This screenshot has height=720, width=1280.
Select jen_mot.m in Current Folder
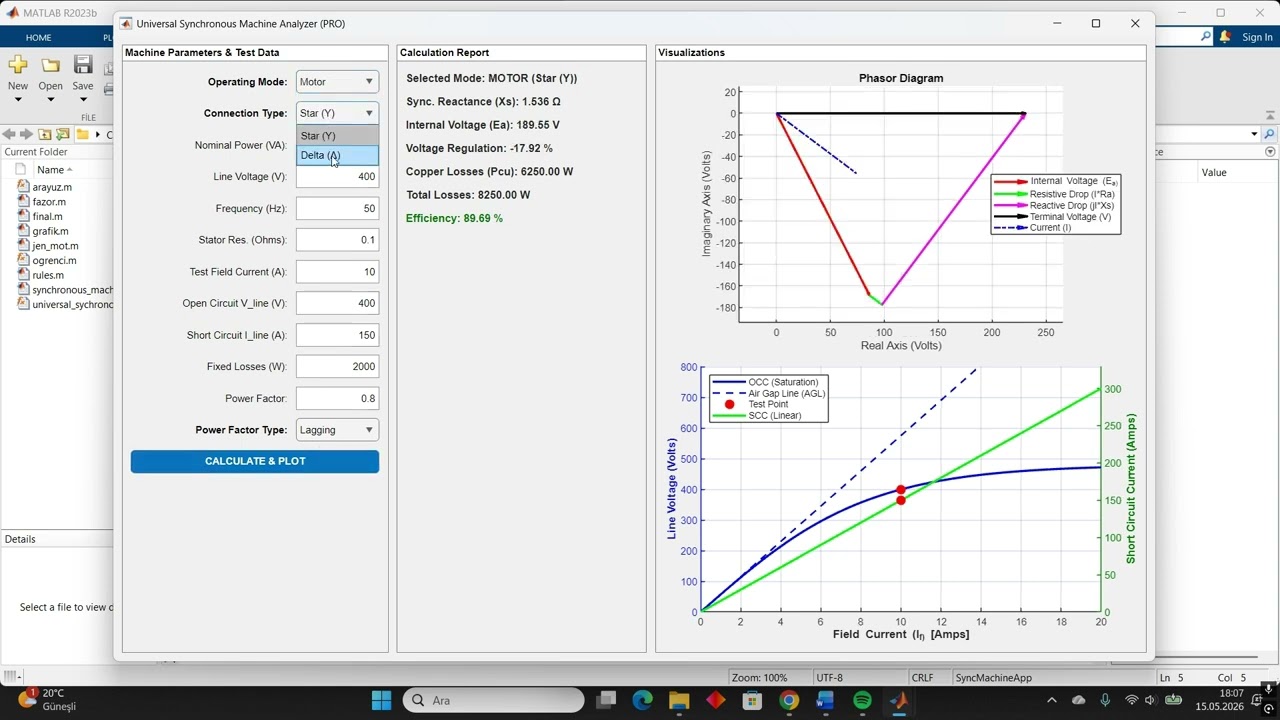click(x=55, y=246)
